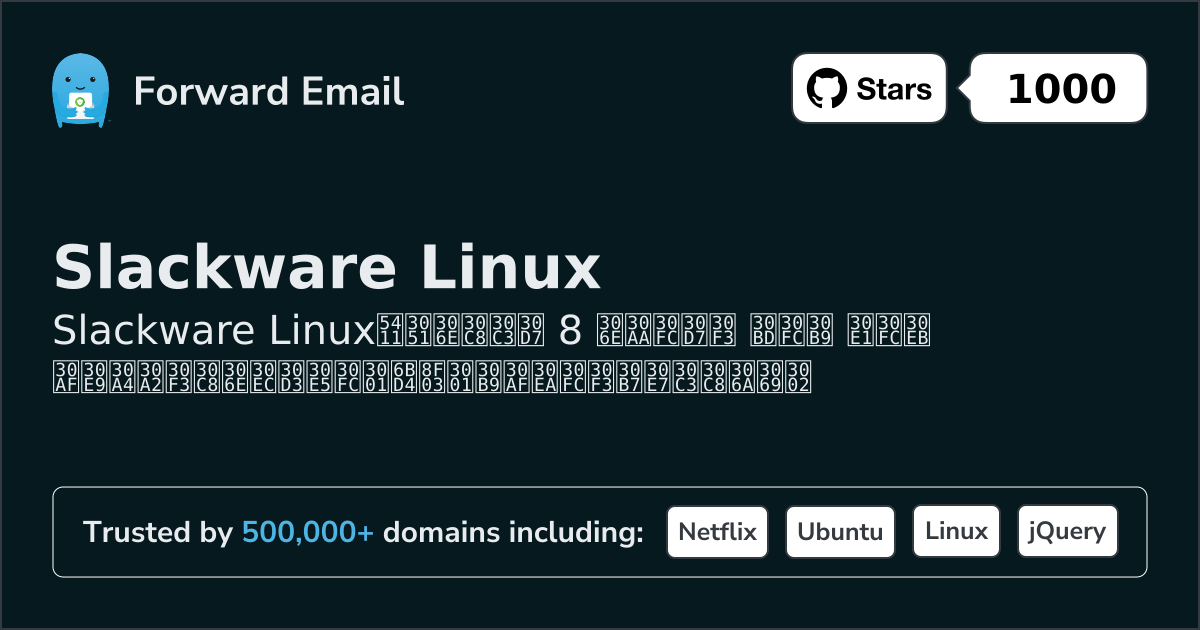Click the Stars label text
1200x630 pixels.
coord(895,88)
